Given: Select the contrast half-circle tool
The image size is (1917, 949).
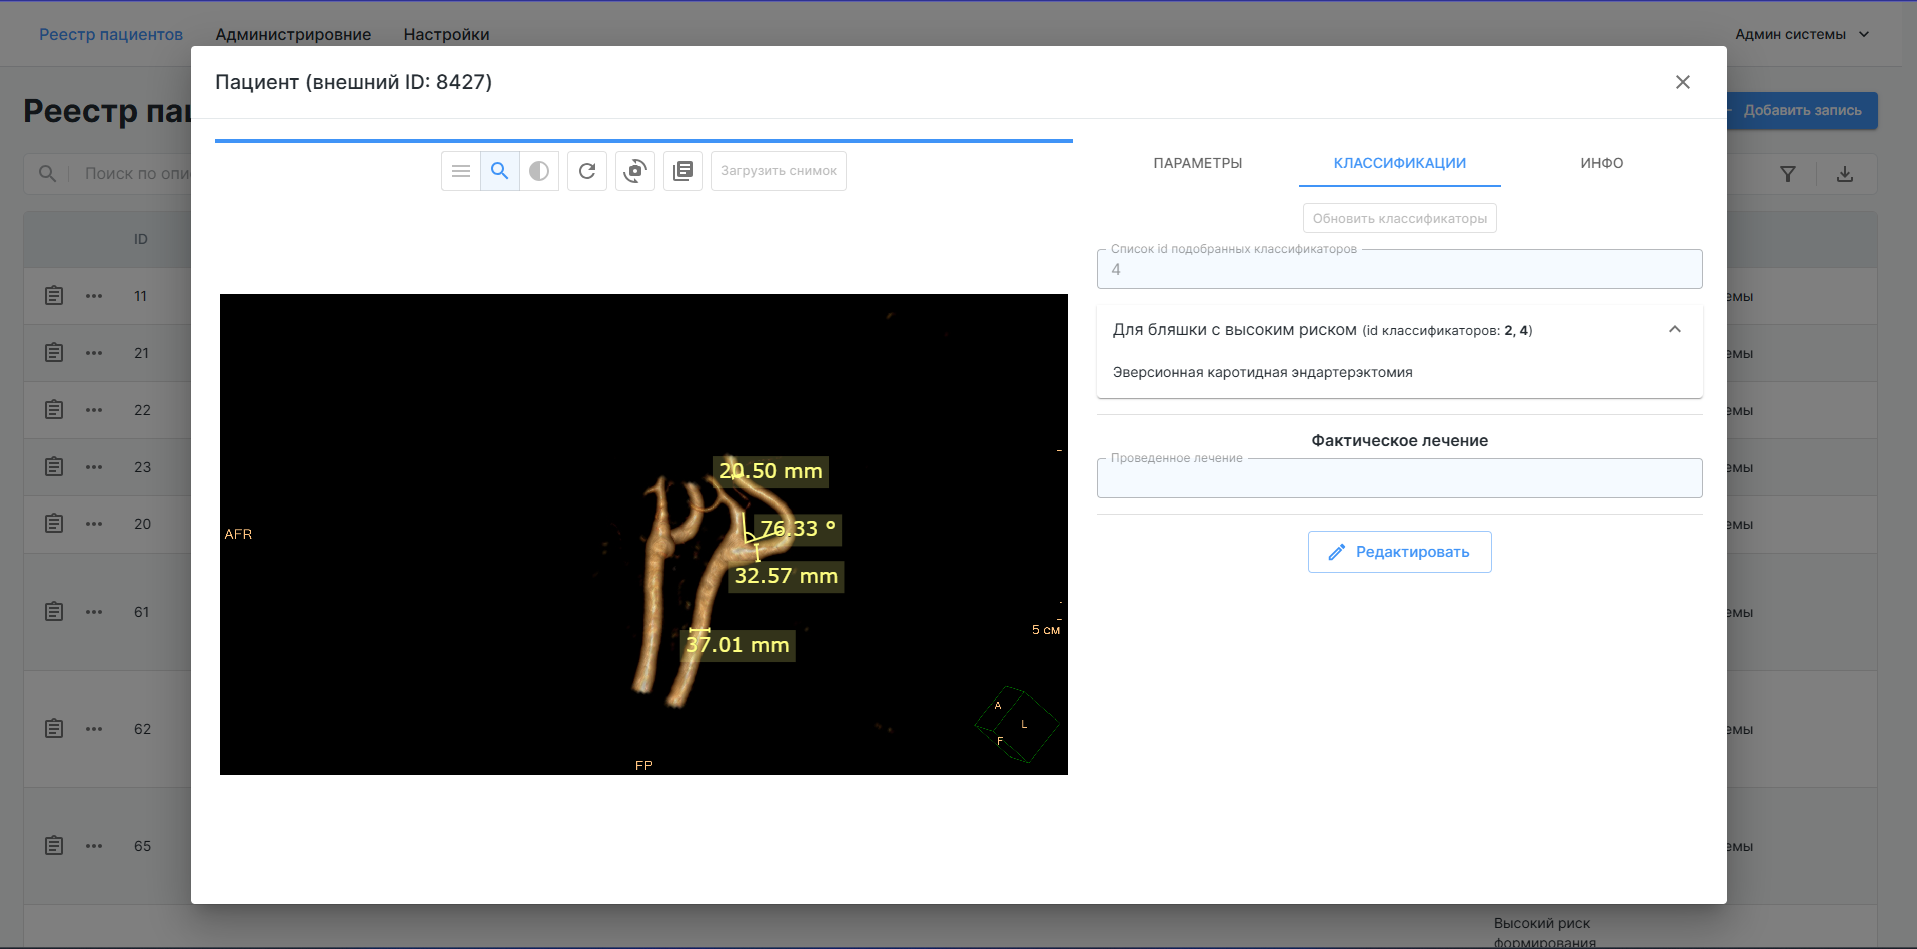Looking at the screenshot, I should [539, 171].
